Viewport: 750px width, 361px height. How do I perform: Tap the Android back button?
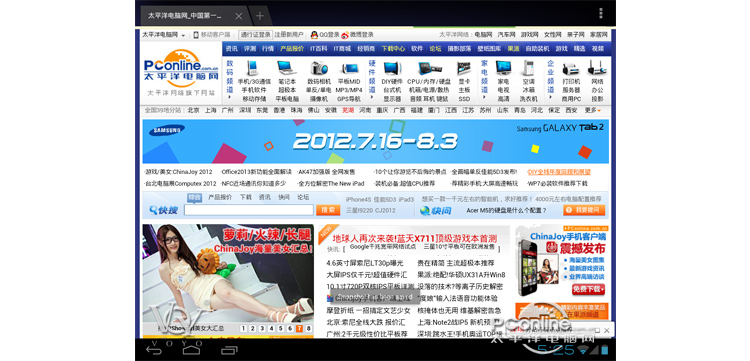pos(154,350)
